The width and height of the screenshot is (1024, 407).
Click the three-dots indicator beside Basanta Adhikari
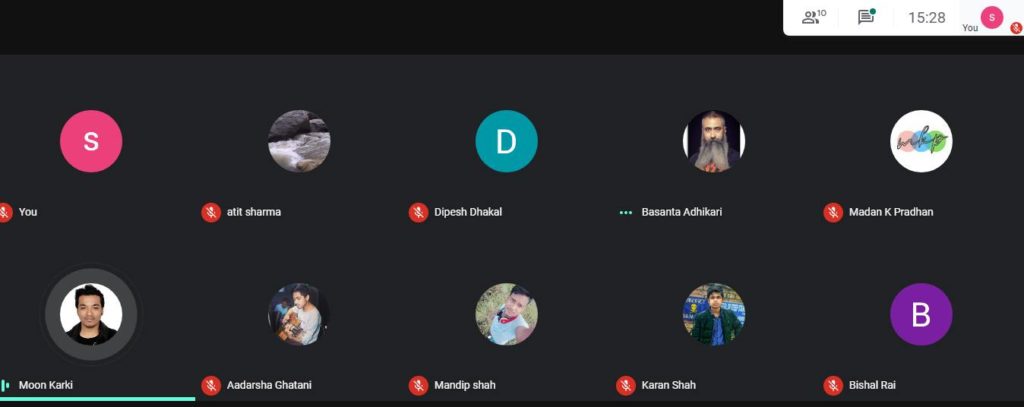pyautogui.click(x=626, y=212)
